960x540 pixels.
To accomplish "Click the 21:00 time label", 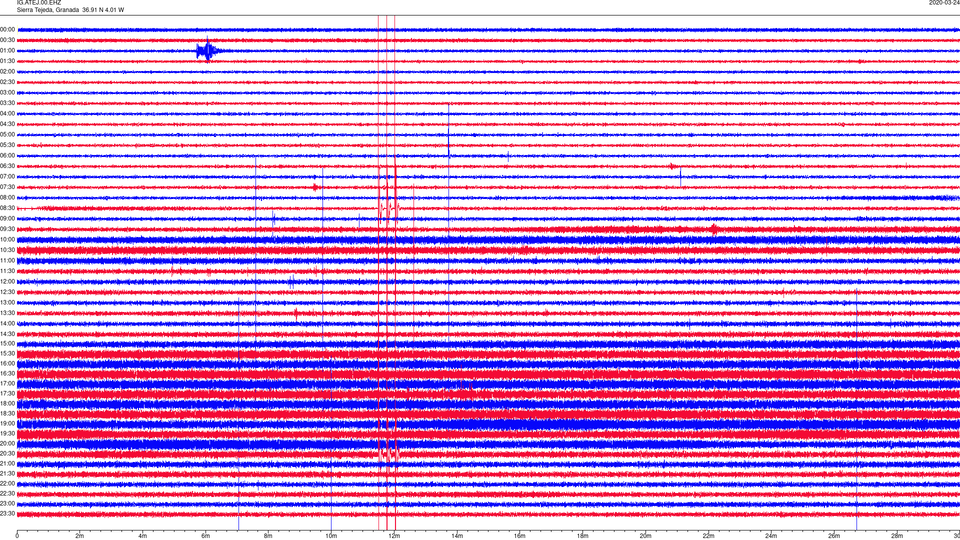I will (x=8, y=463).
